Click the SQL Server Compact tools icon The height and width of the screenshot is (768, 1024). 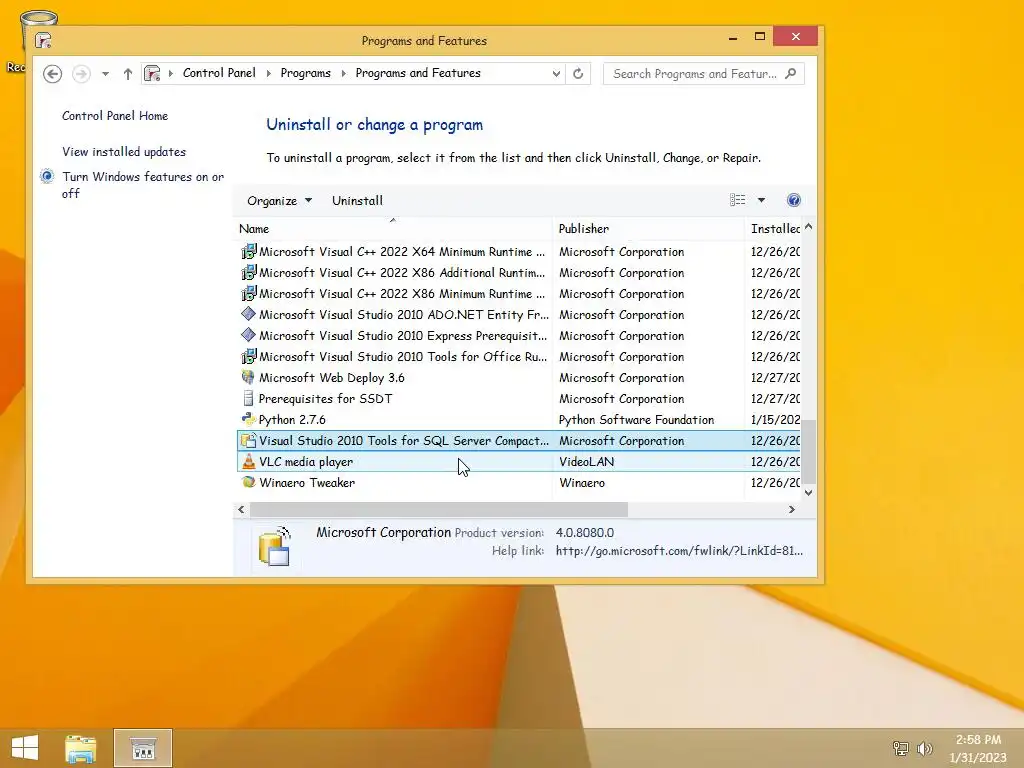click(x=248, y=440)
